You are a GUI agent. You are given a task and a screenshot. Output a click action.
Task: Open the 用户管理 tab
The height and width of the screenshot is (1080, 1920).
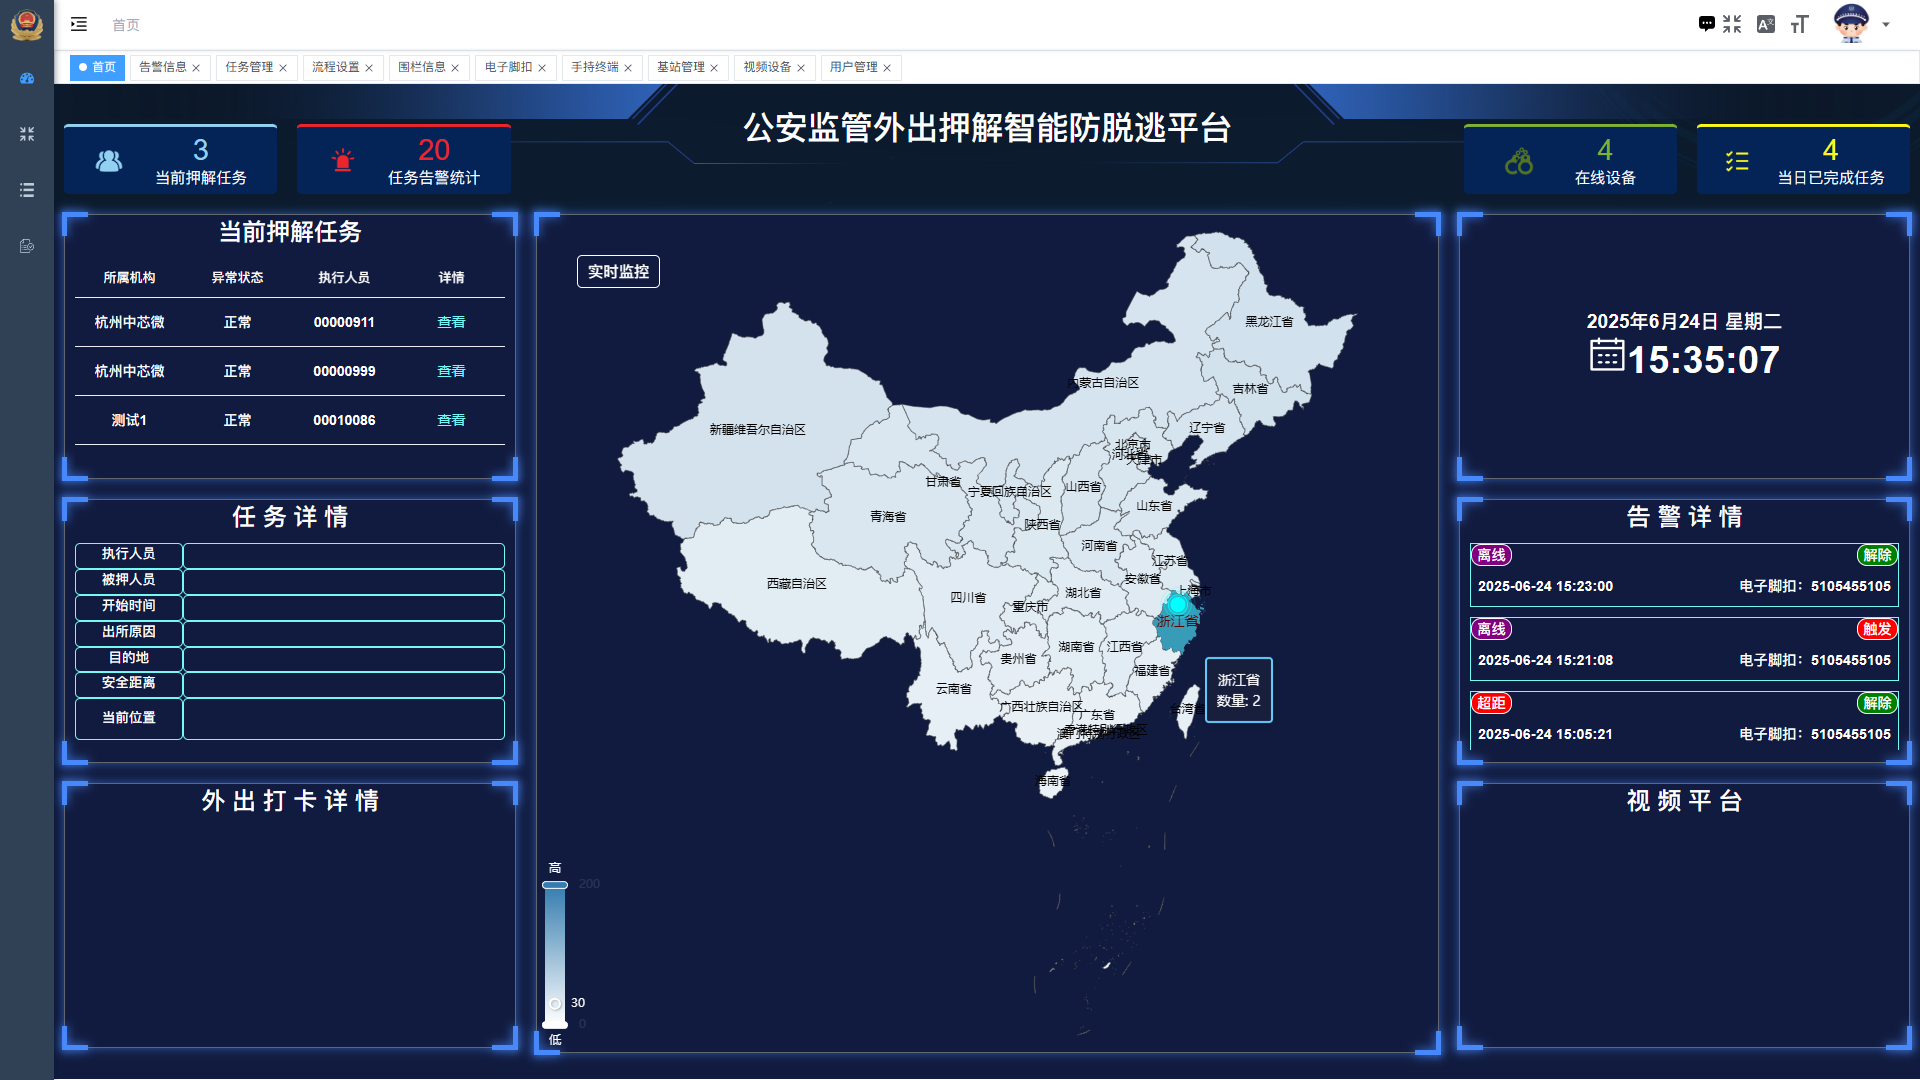coord(854,67)
